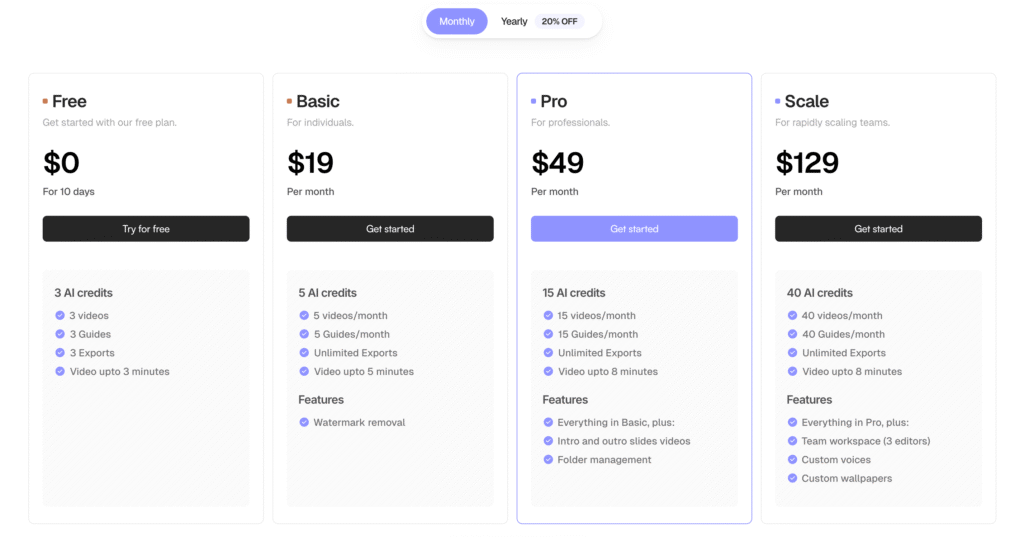Click checkmark beside Team workspace (3 editors)
Screen dimensions: 1024x537
tap(792, 441)
